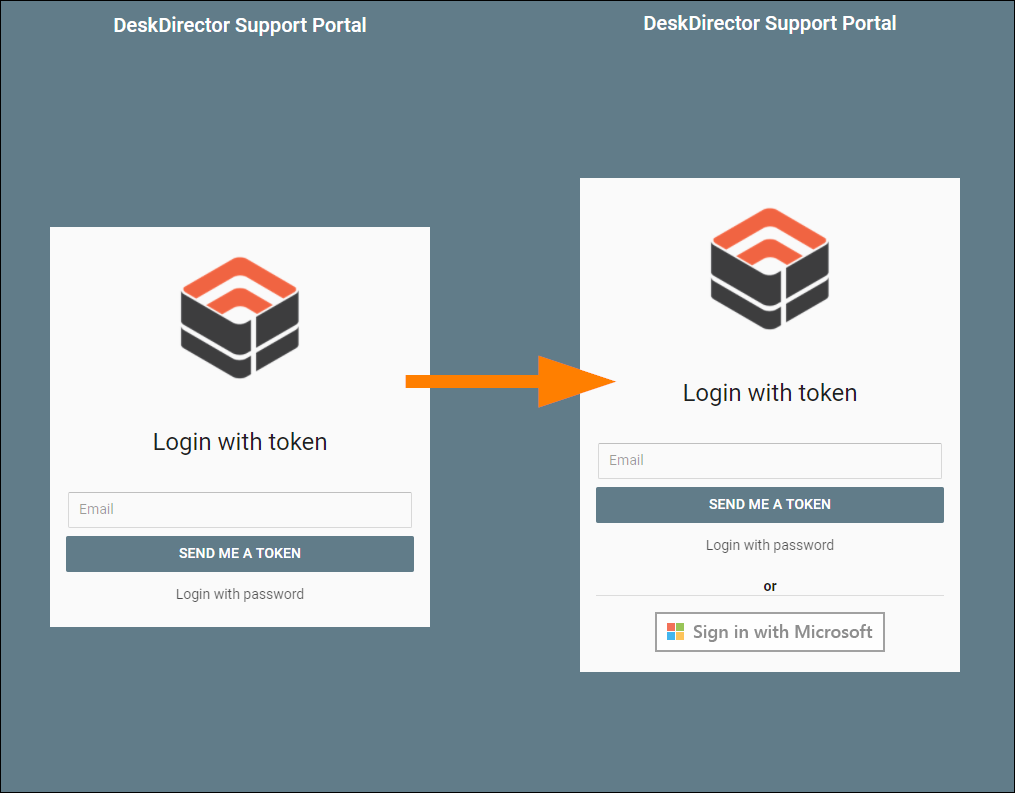
Task: Click the Email field in left login panel
Action: [x=240, y=509]
